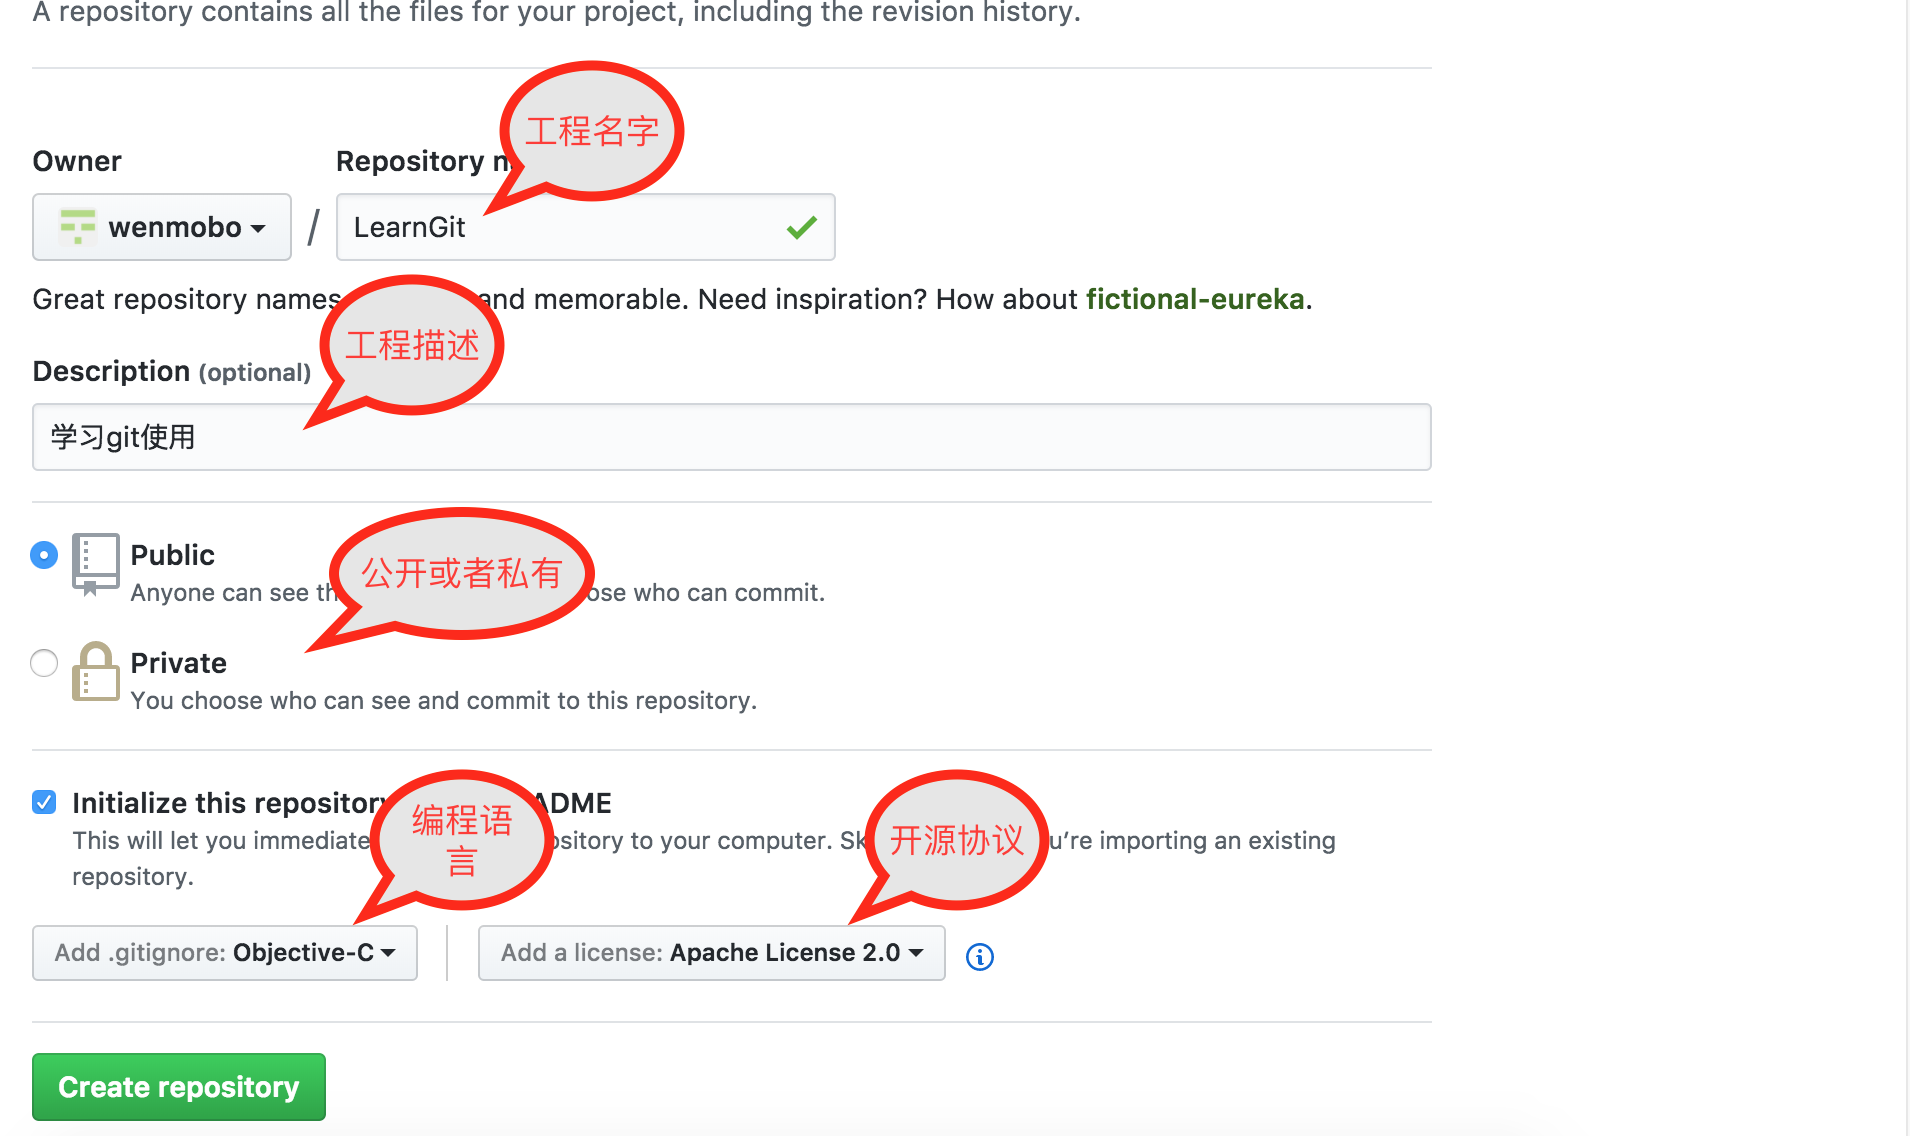Click the 开源协议 annotation bubble
Image resolution: width=1910 pixels, height=1136 pixels.
pos(957,840)
